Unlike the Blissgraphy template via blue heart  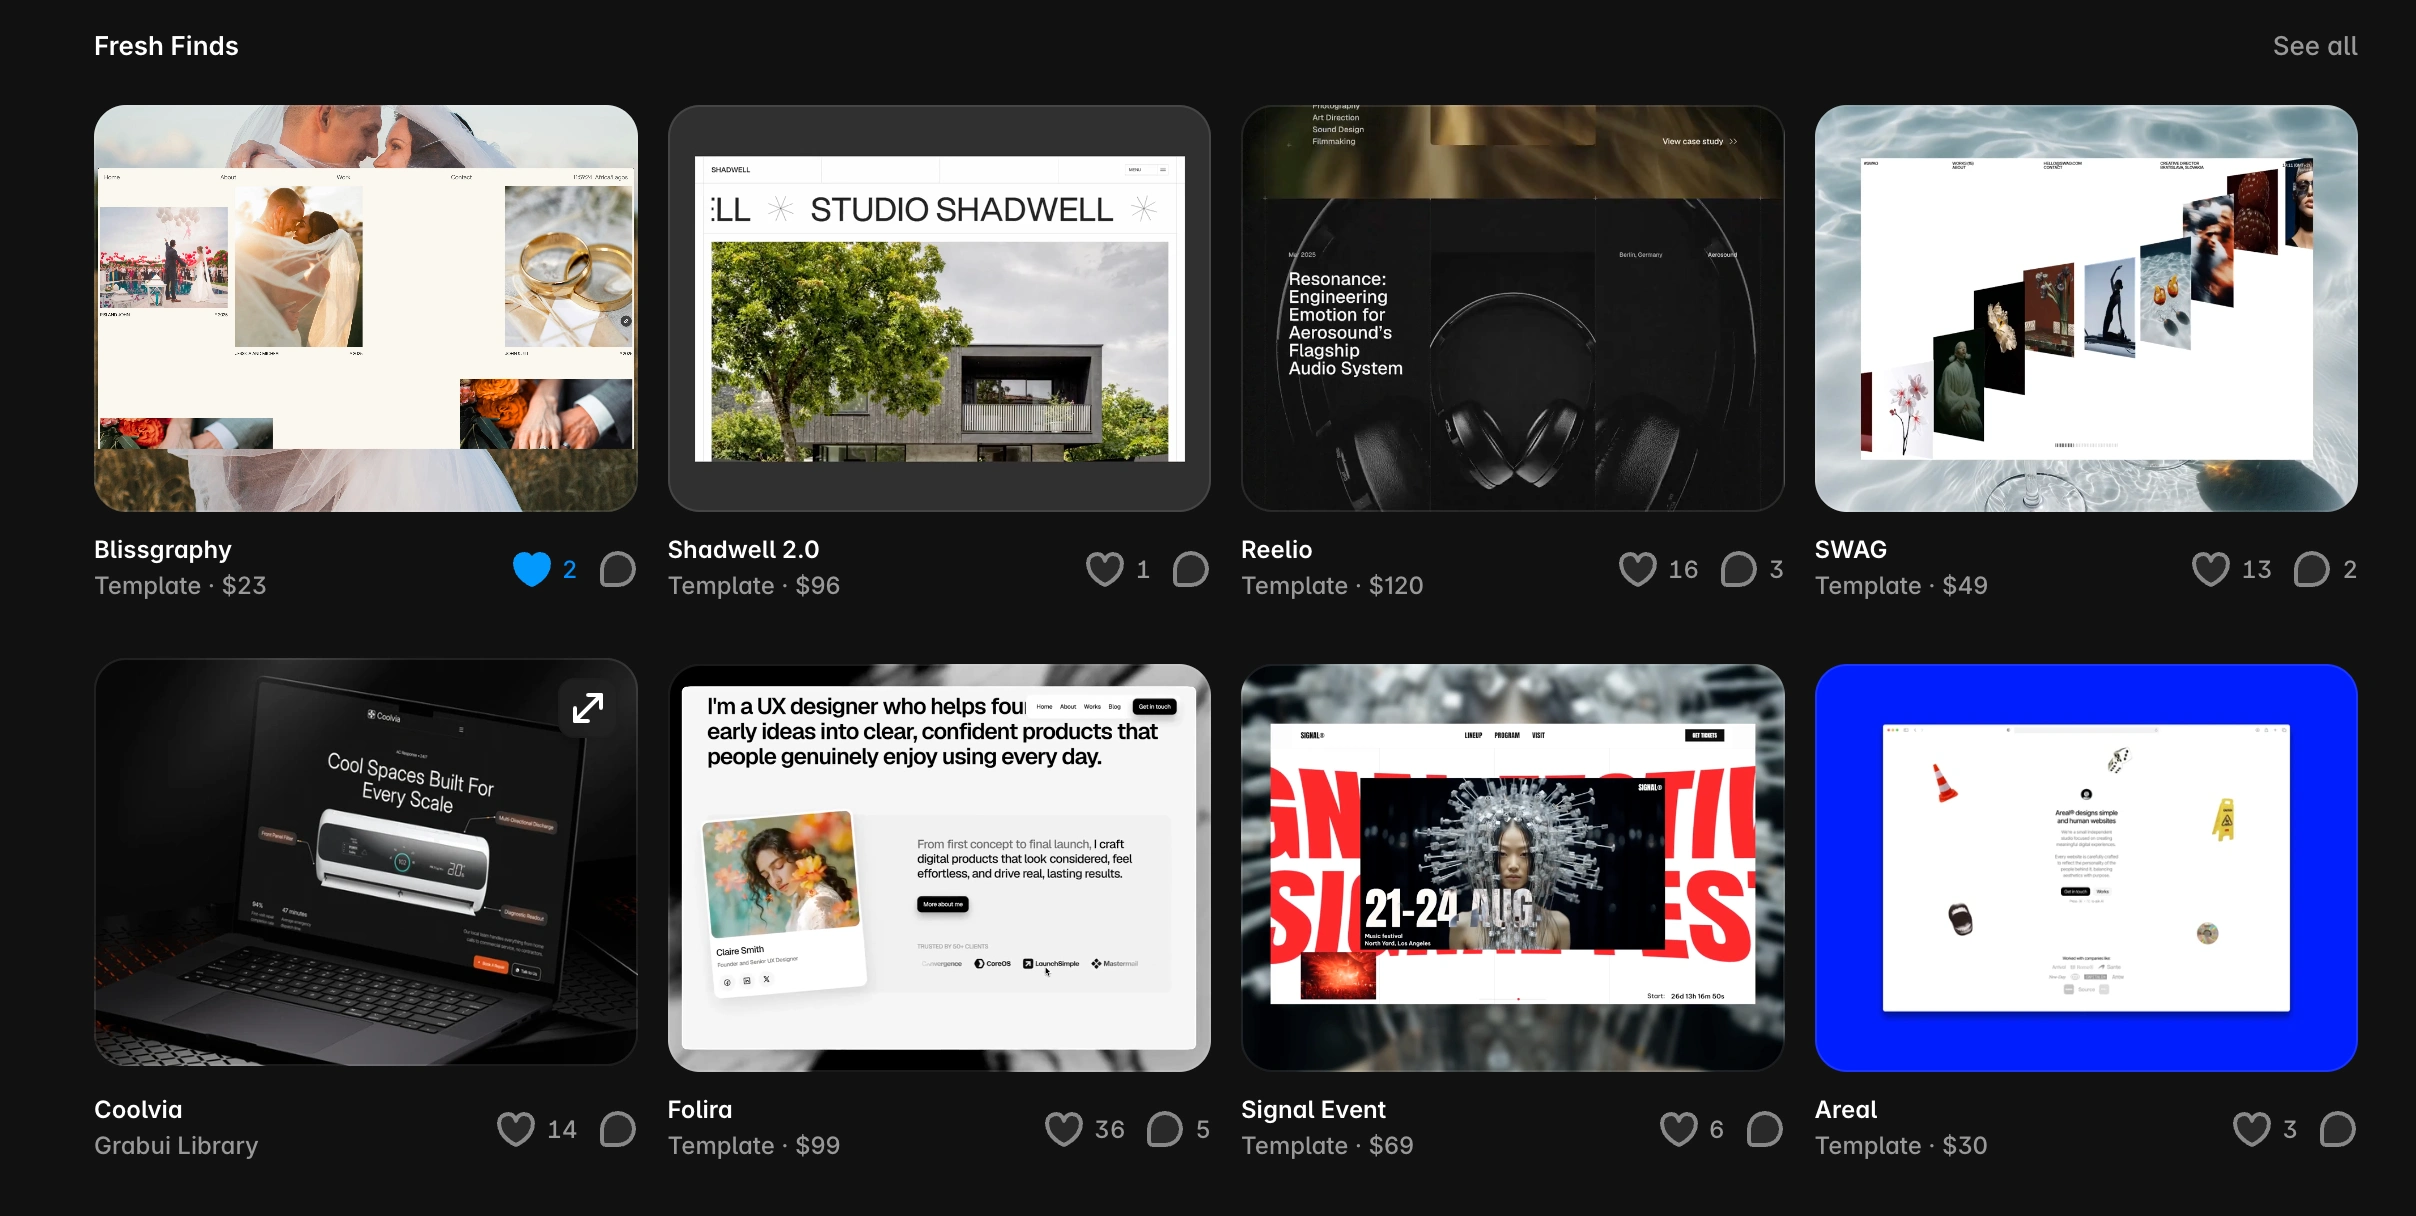coord(532,569)
